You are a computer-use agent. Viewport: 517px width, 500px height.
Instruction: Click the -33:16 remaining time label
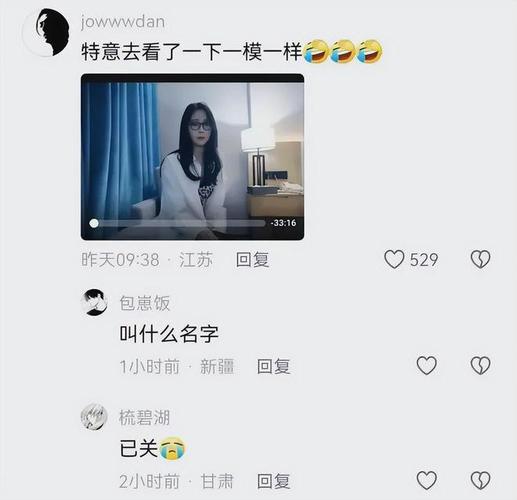tap(283, 223)
